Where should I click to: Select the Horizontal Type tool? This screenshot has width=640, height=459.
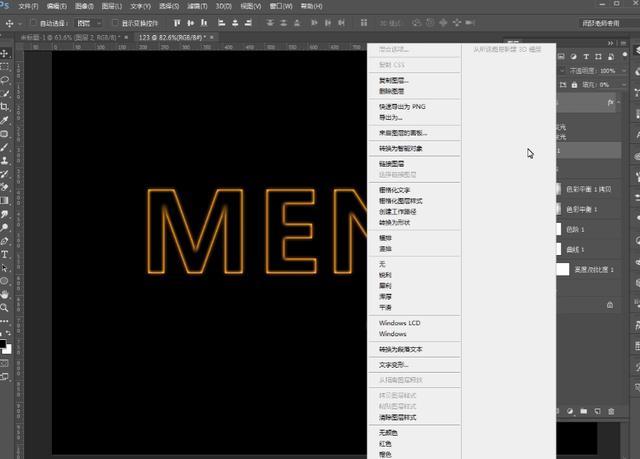tap(5, 255)
